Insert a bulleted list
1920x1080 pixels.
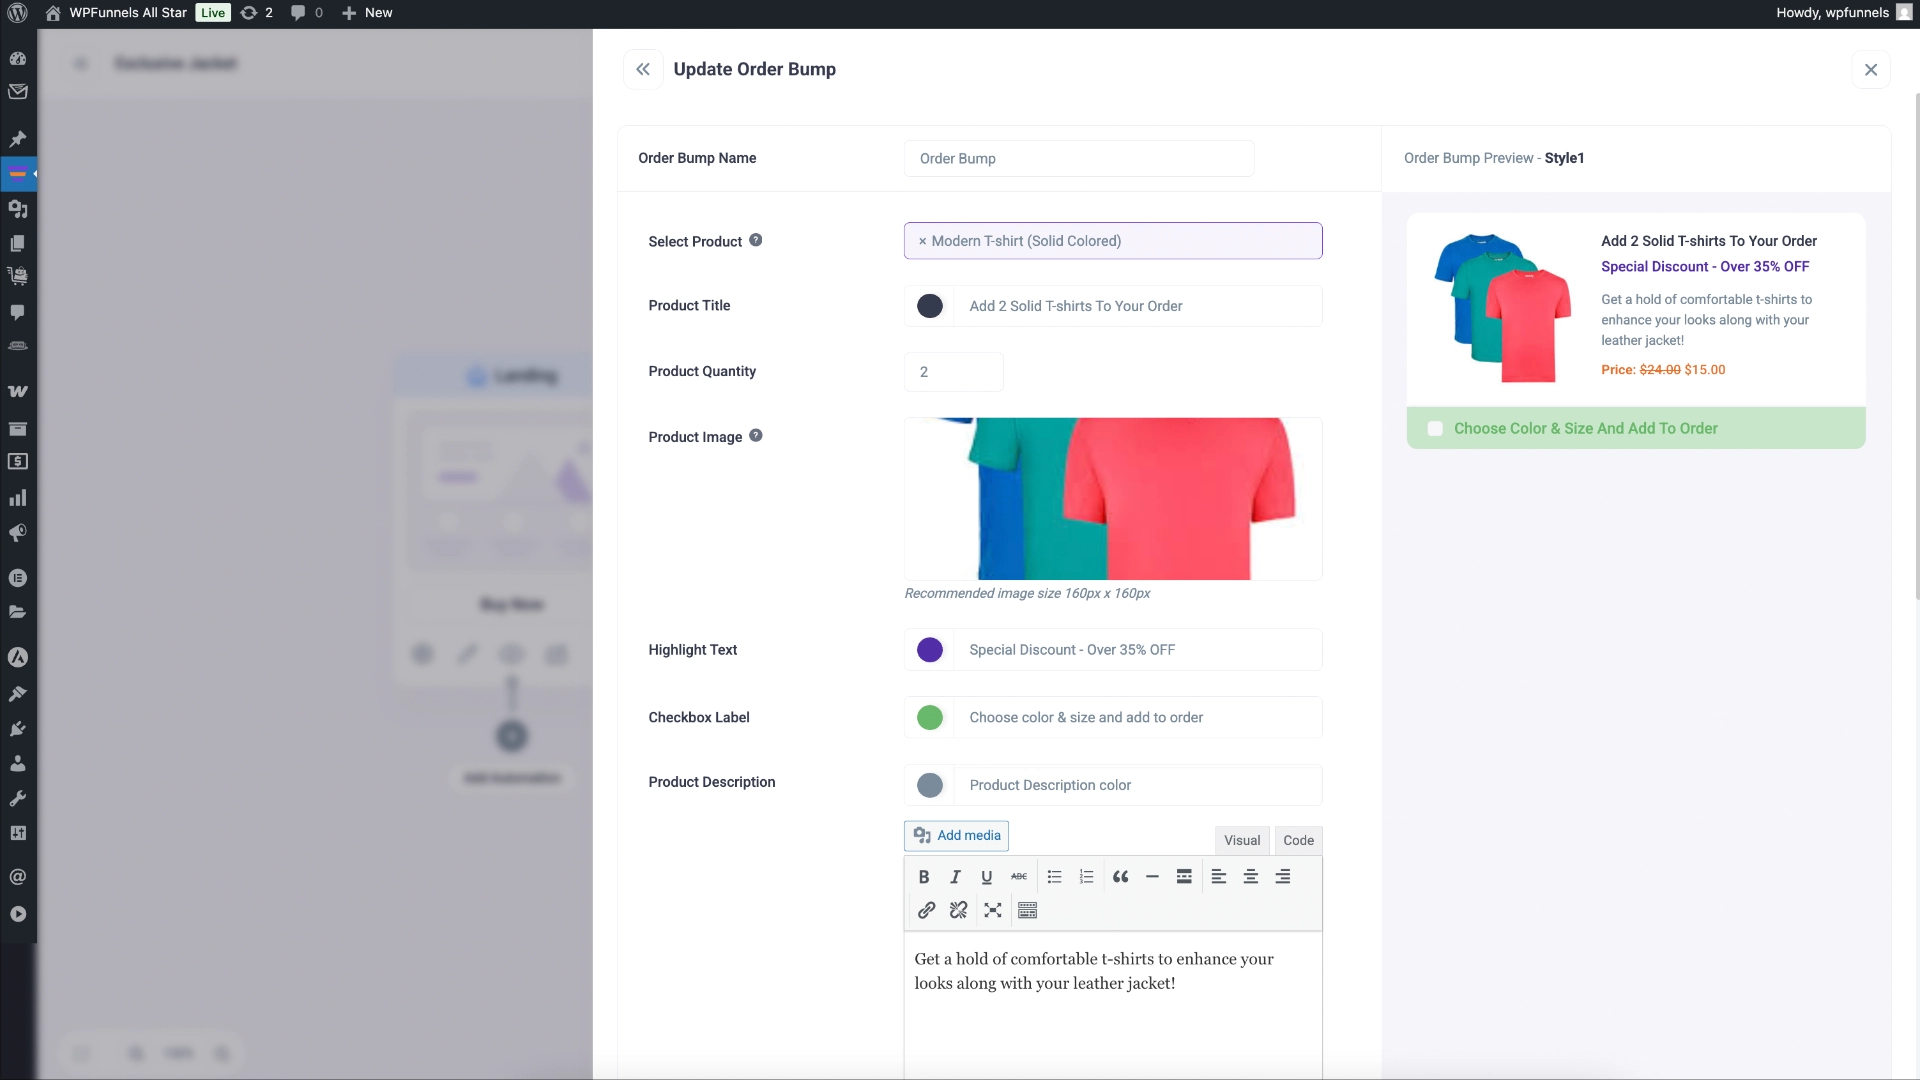pyautogui.click(x=1054, y=876)
